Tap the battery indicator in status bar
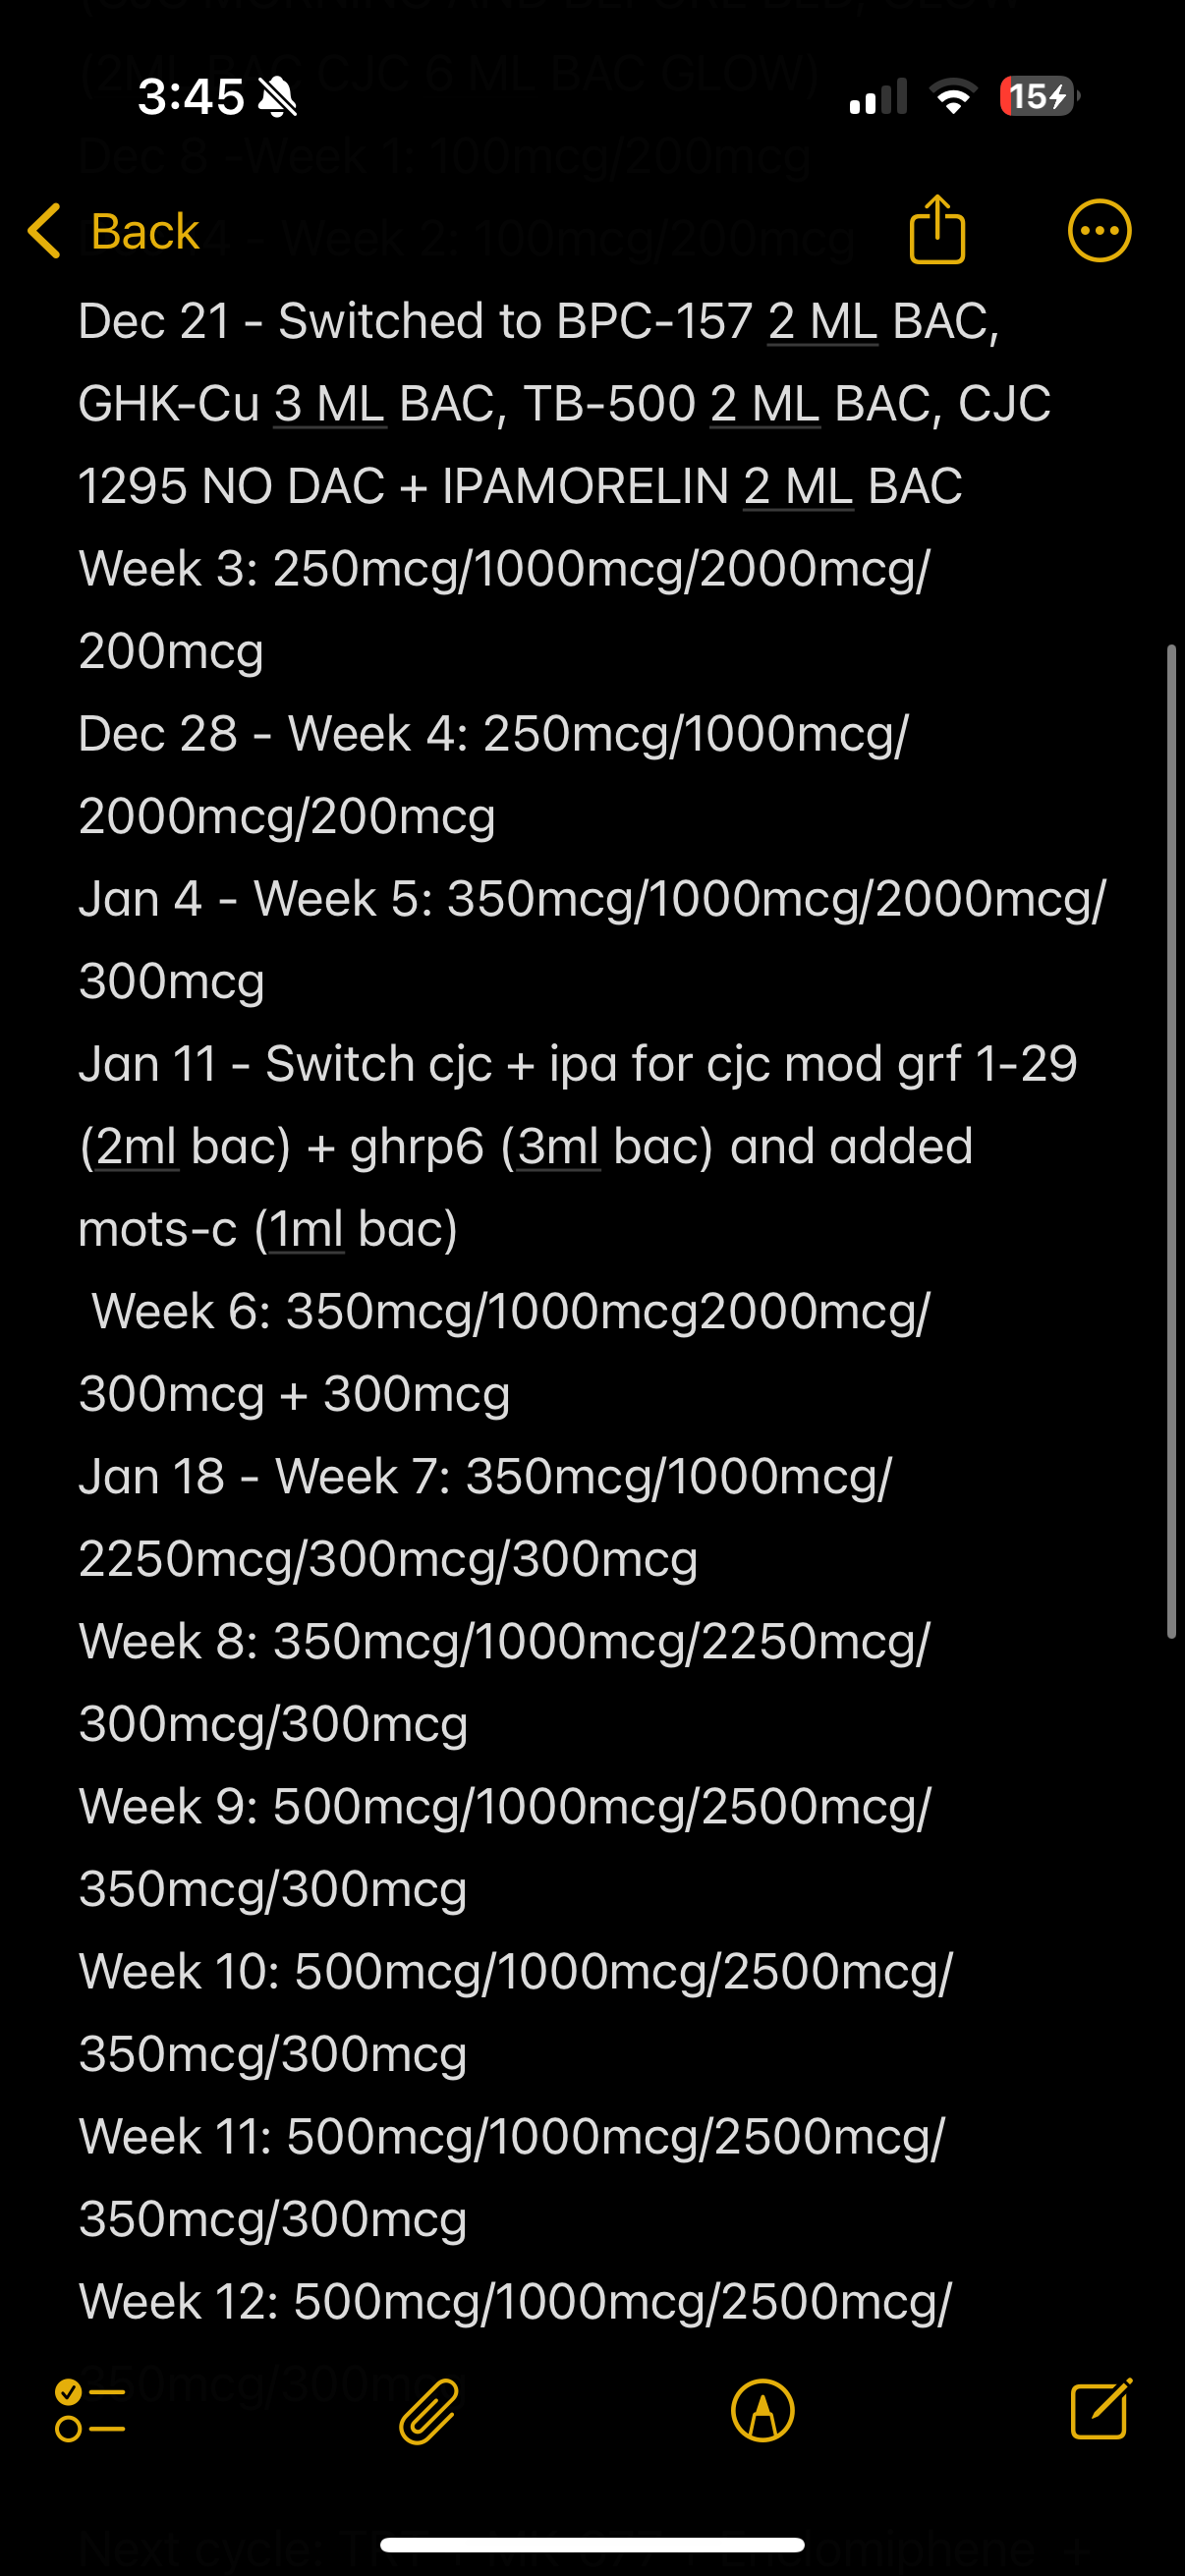 coord(1038,97)
